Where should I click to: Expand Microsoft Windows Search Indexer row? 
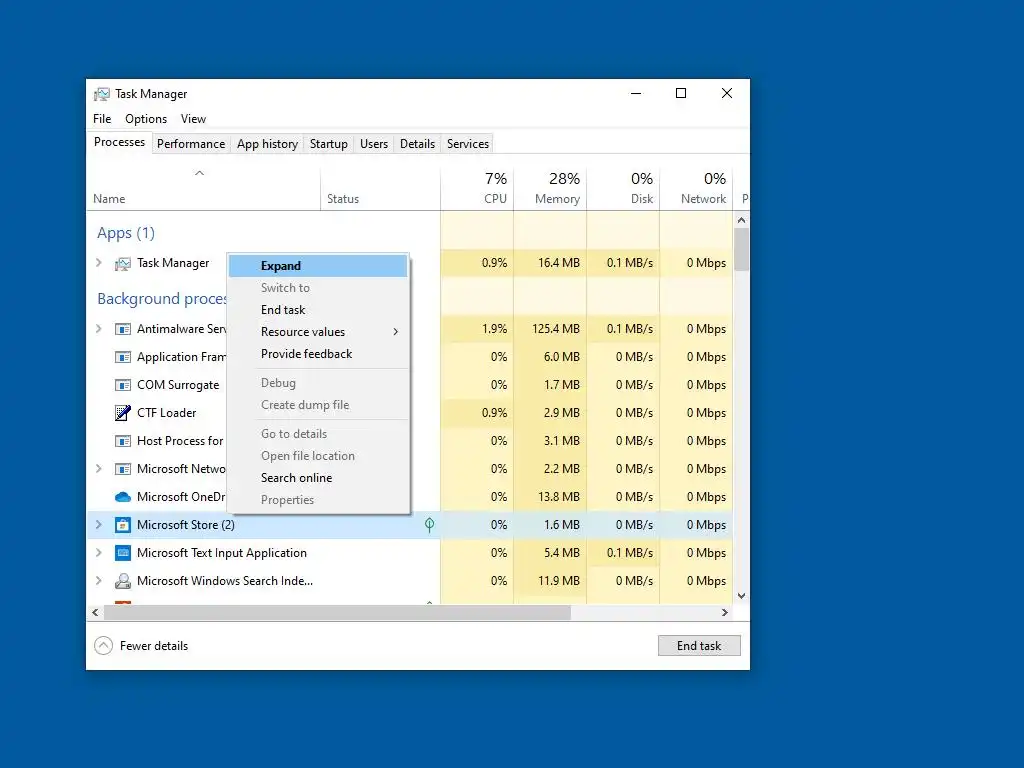coord(99,581)
